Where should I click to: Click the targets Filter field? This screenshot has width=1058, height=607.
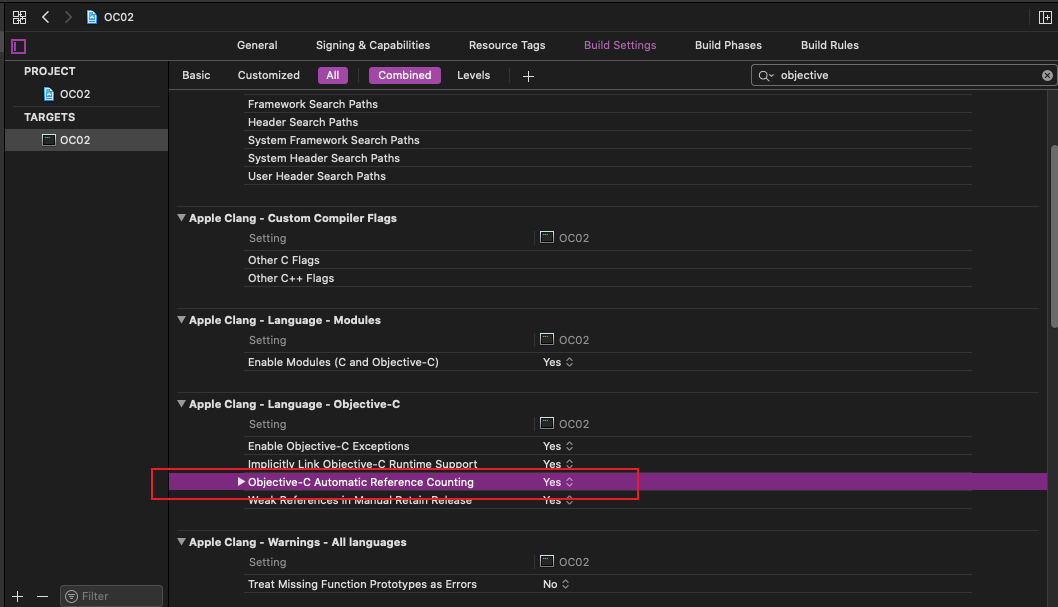112,596
